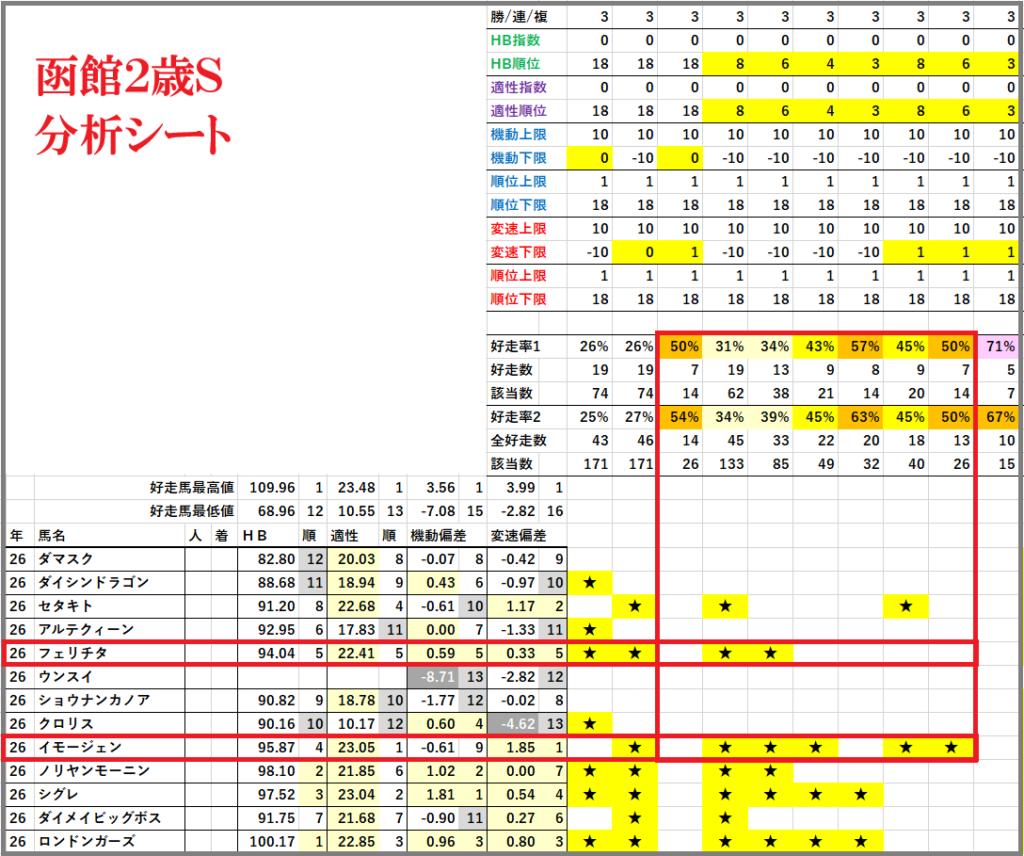
Task: Select the 適性順位 row label
Action: tap(519, 110)
